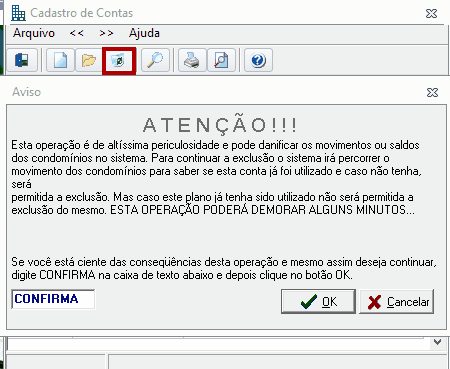Open the folder icon in toolbar
450x369 pixels.
coord(89,60)
